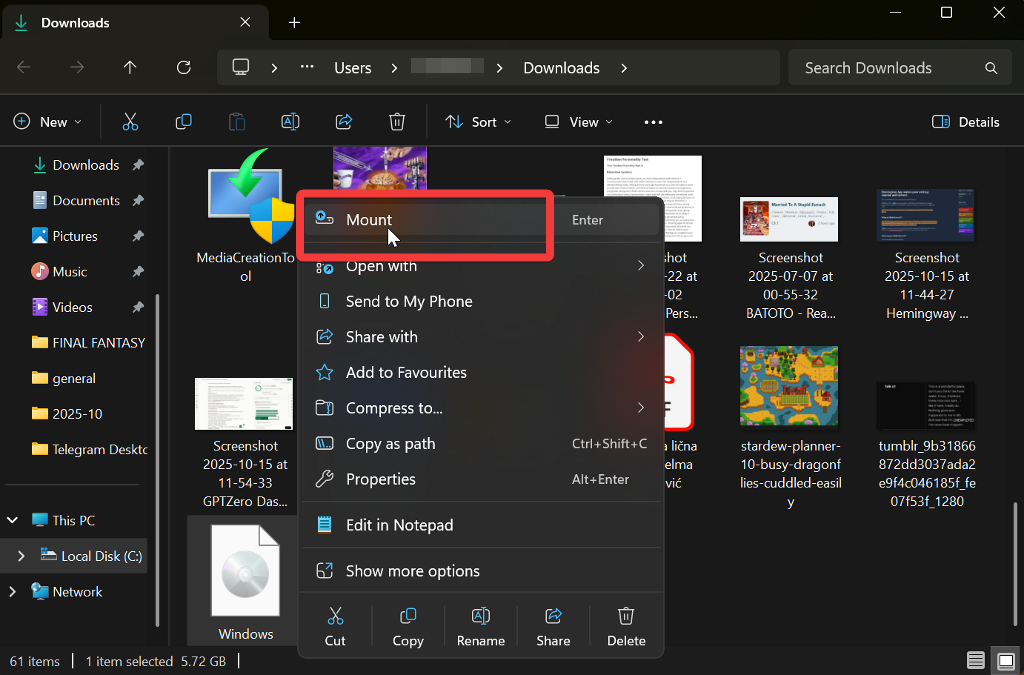Refresh the Downloads folder view
Viewport: 1024px width, 675px height.
pyautogui.click(x=183, y=68)
